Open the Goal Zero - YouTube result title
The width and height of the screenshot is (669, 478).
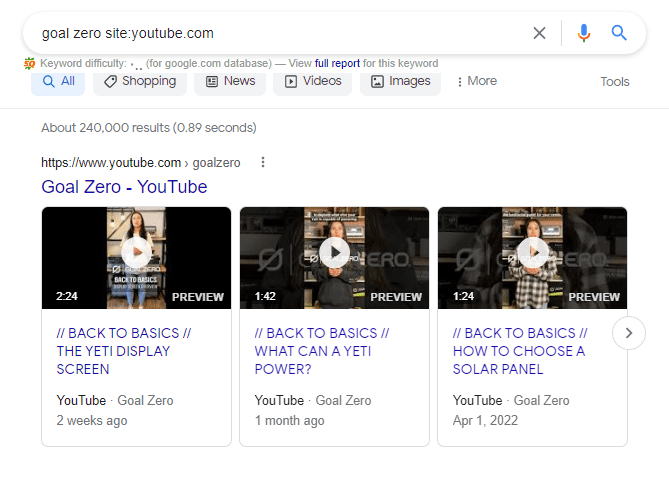point(124,187)
